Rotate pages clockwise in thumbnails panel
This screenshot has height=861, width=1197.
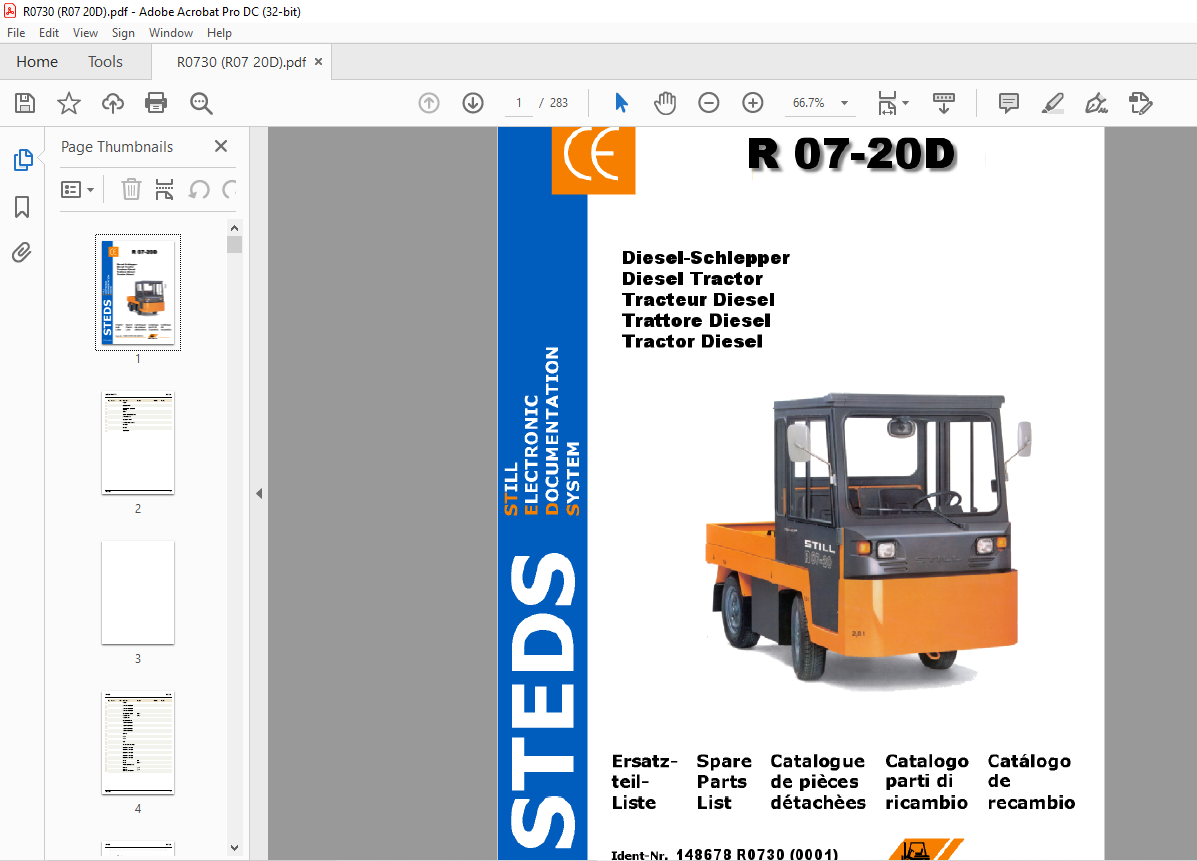click(229, 189)
